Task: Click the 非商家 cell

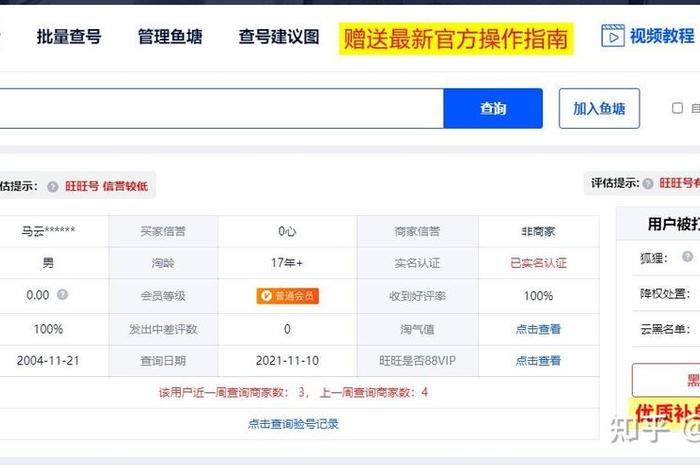Action: [x=538, y=231]
